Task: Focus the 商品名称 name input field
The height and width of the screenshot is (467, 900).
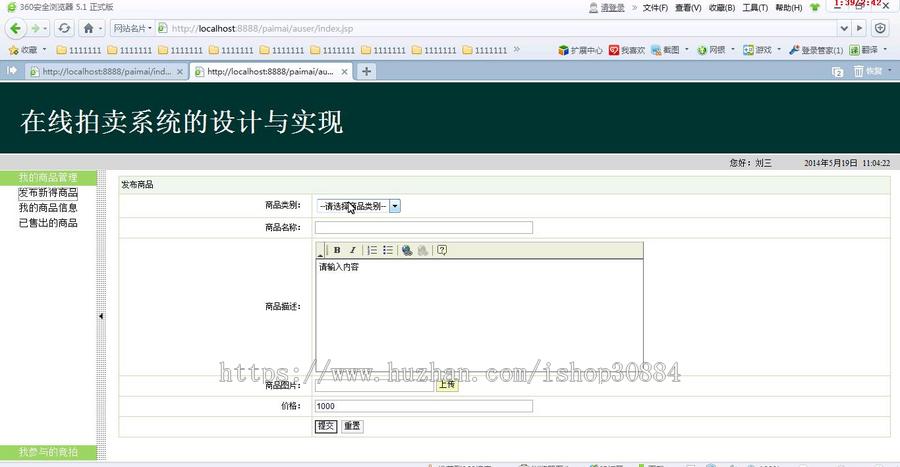Action: (x=424, y=228)
